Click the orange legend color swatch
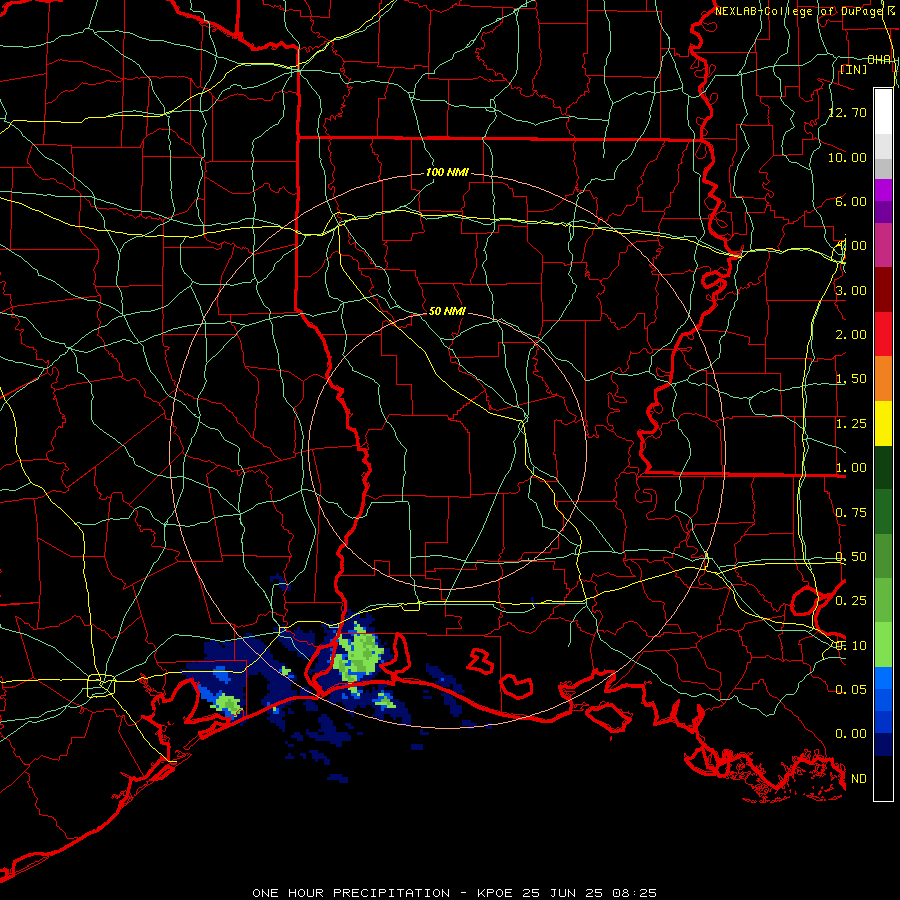This screenshot has height=900, width=900. tap(883, 379)
